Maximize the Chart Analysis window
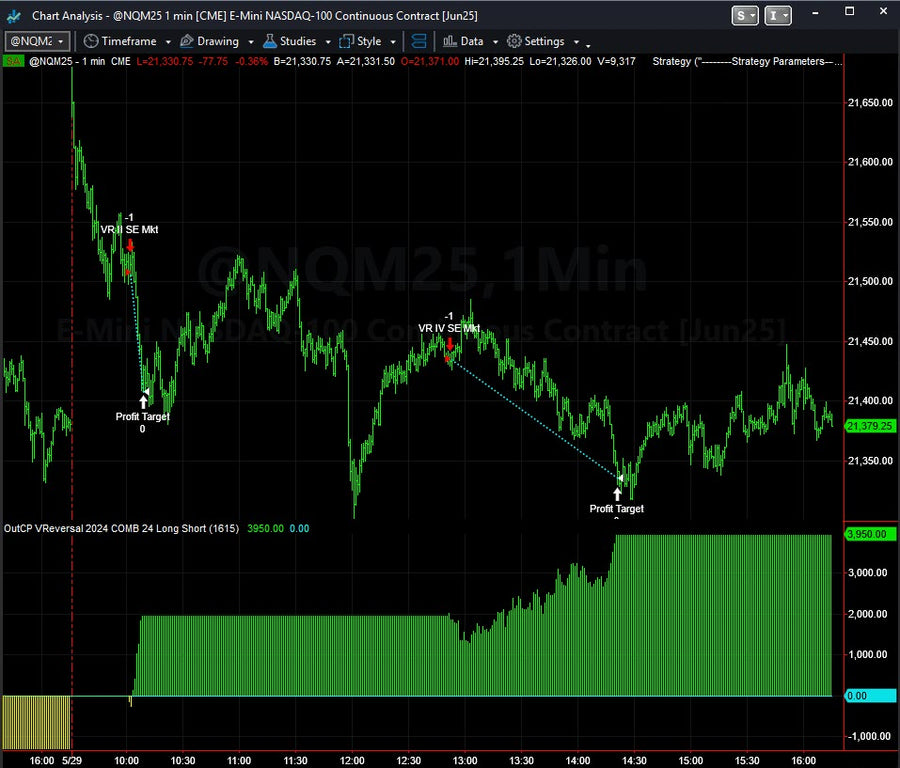 click(x=849, y=11)
